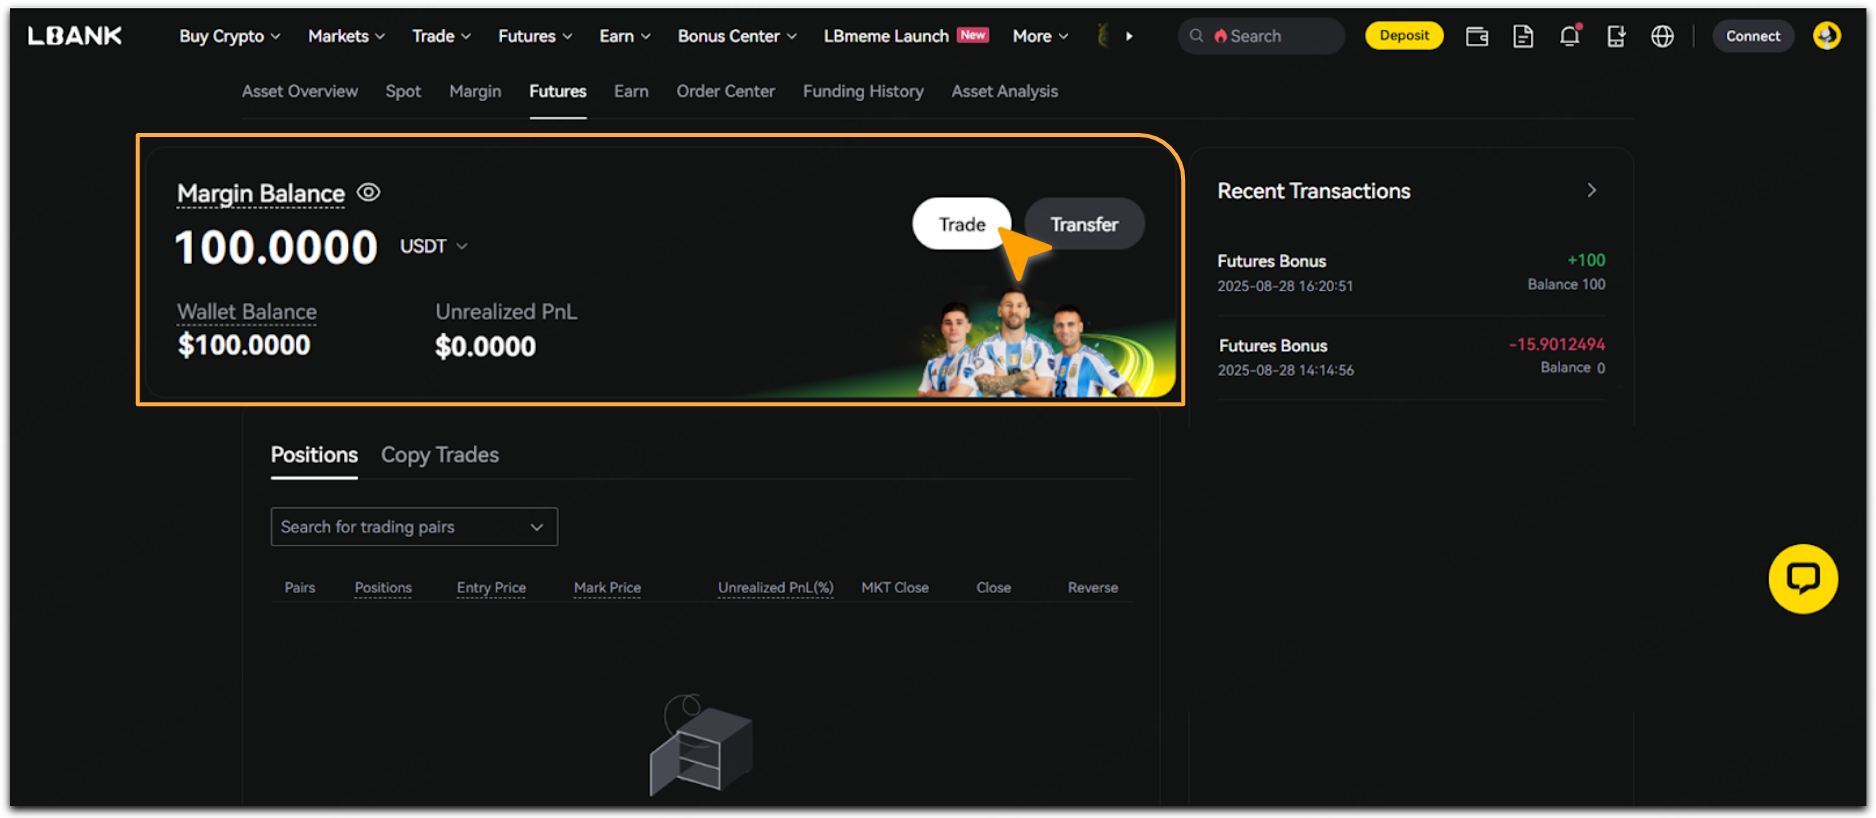Screen dimensions: 1876x818
Task: Click the white Trade button
Action: (961, 224)
